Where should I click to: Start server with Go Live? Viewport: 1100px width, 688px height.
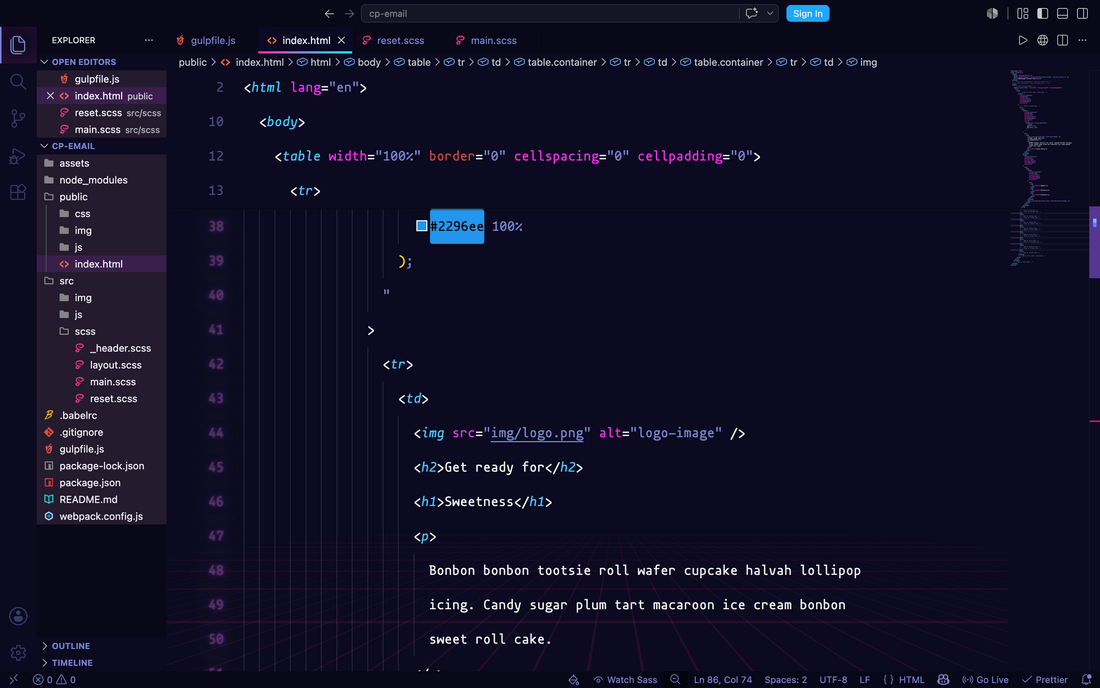pyautogui.click(x=985, y=680)
